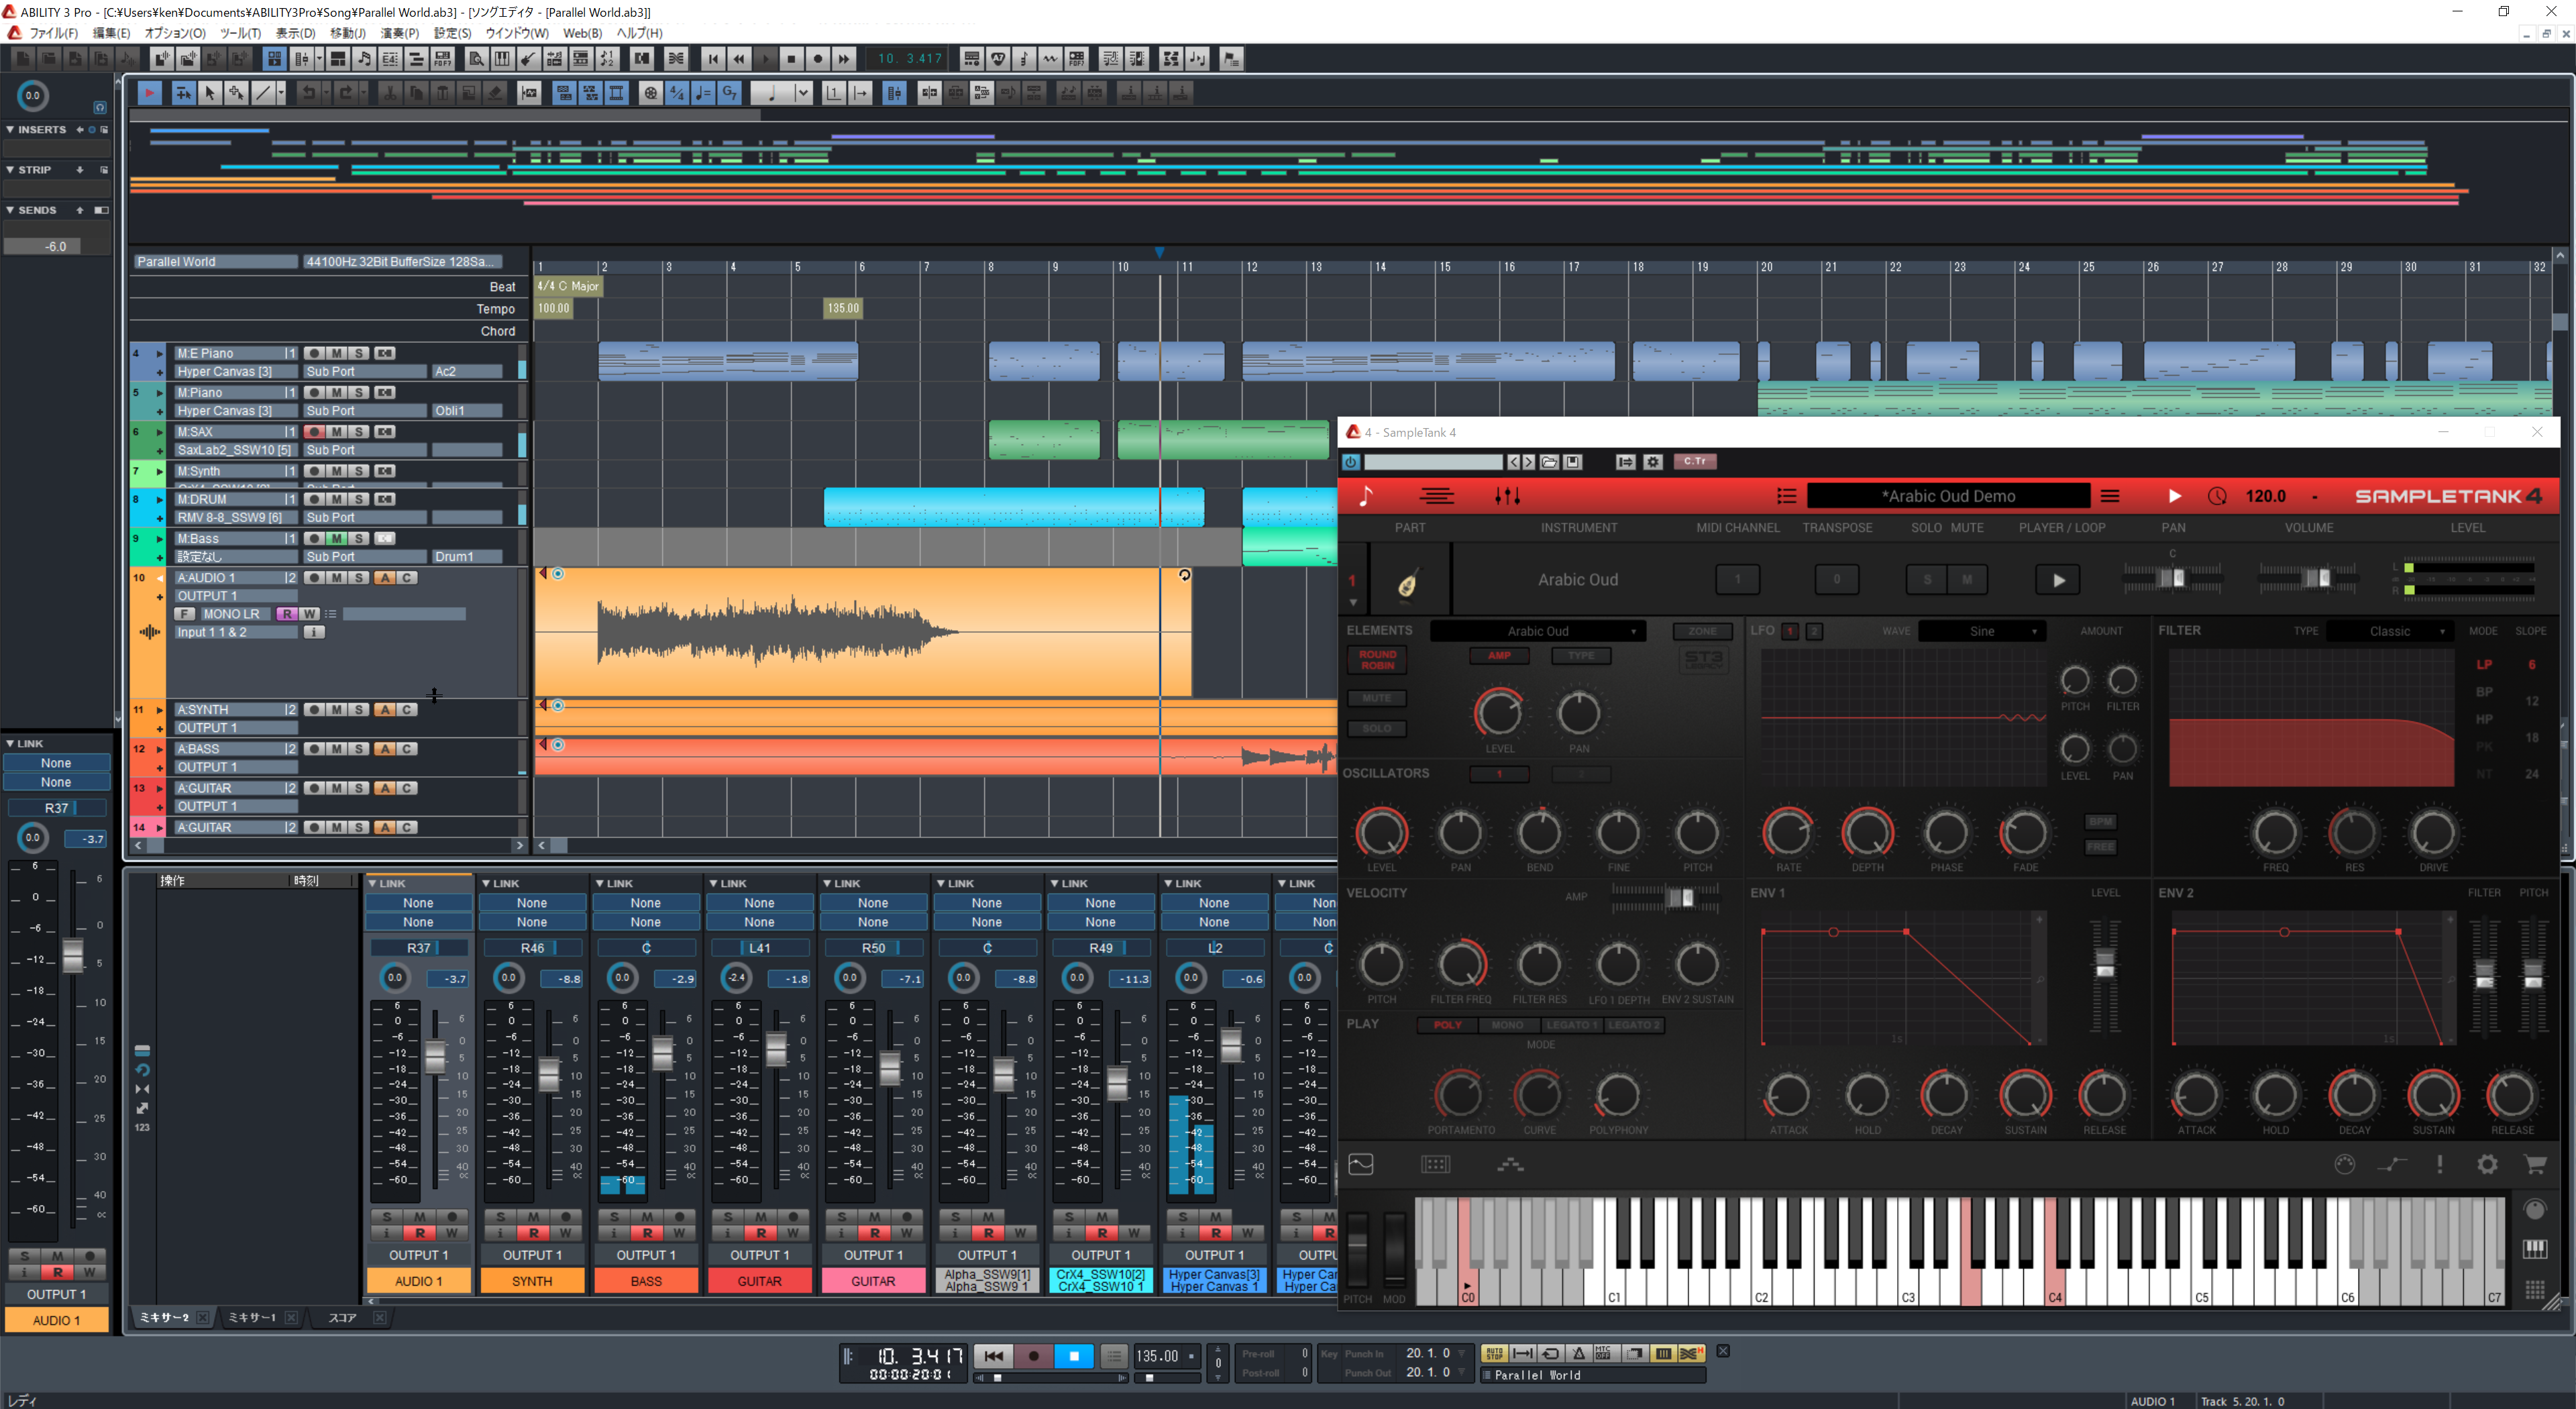The width and height of the screenshot is (2576, 1409).
Task: Toggle SampleTank part Mute button
Action: [1967, 579]
